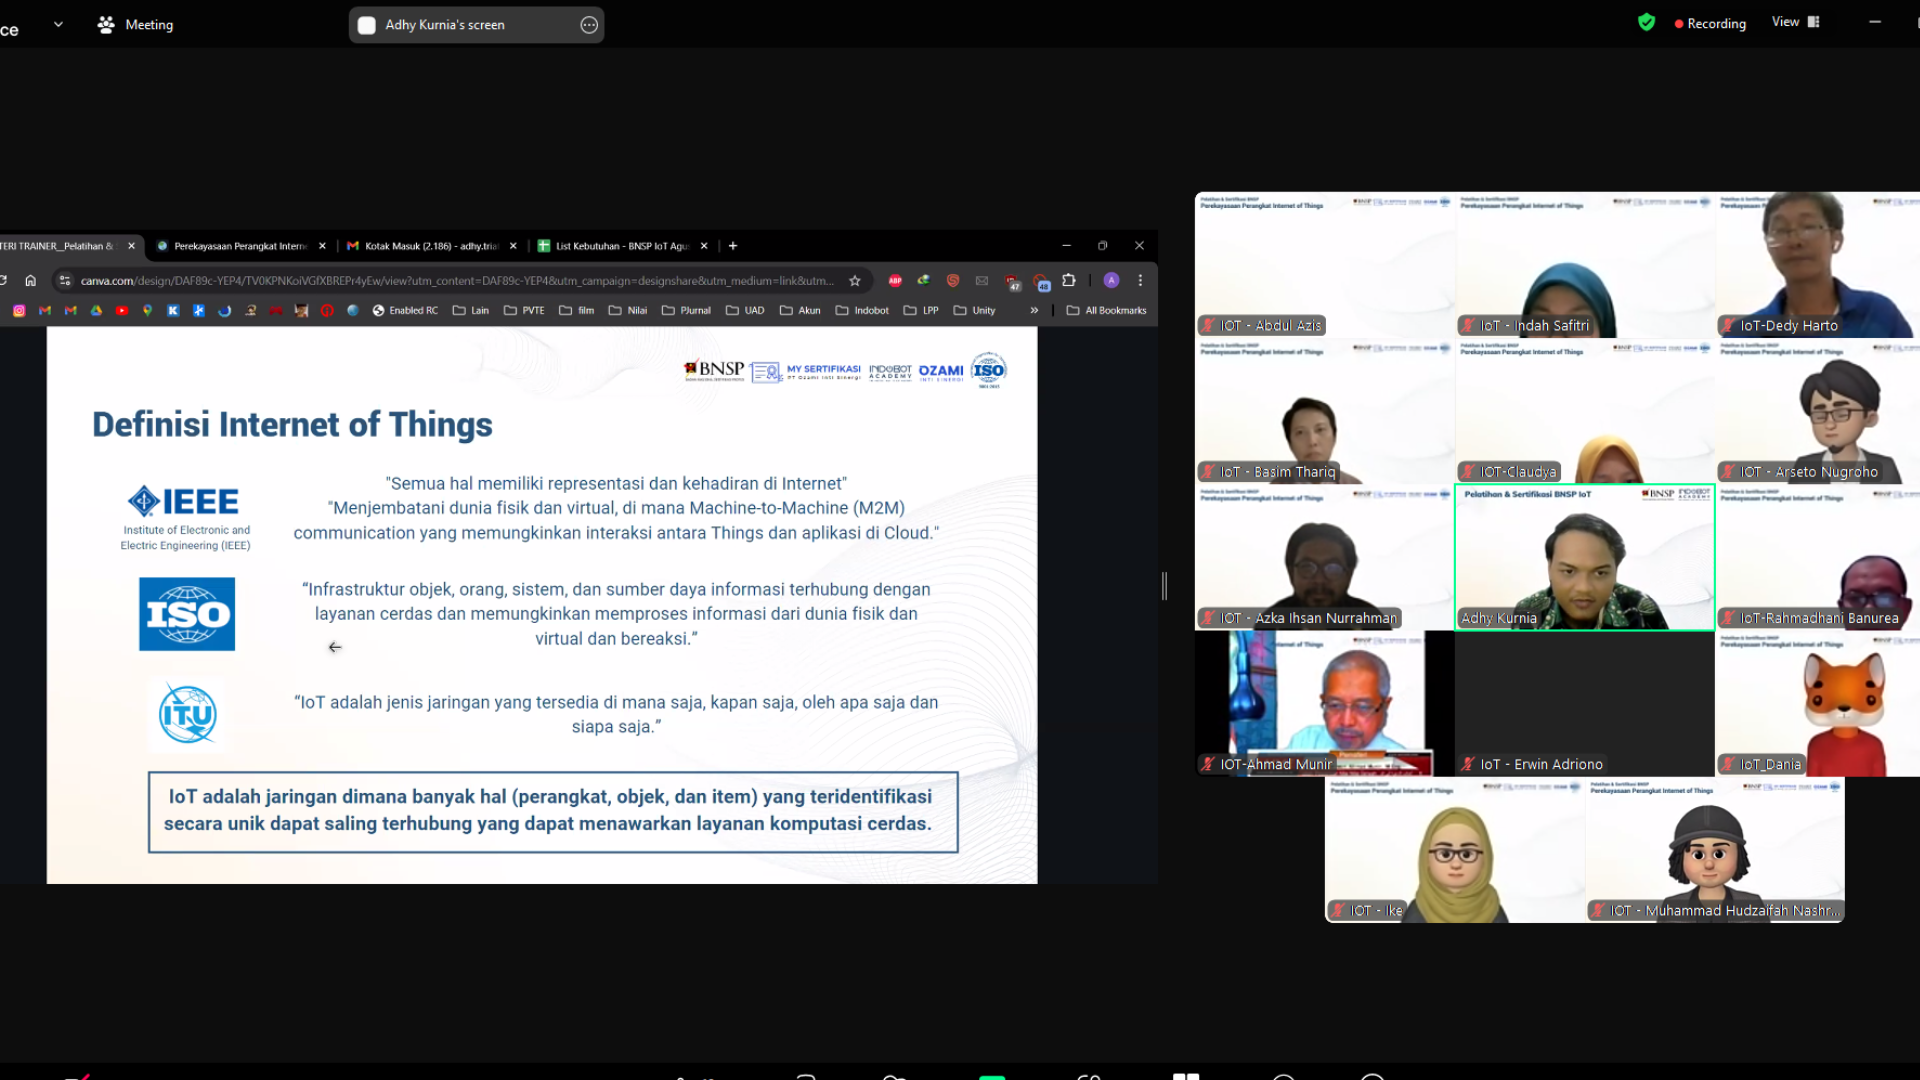Select IoT - Basim Thariq video tile
The height and width of the screenshot is (1080, 1920).
click(1324, 411)
